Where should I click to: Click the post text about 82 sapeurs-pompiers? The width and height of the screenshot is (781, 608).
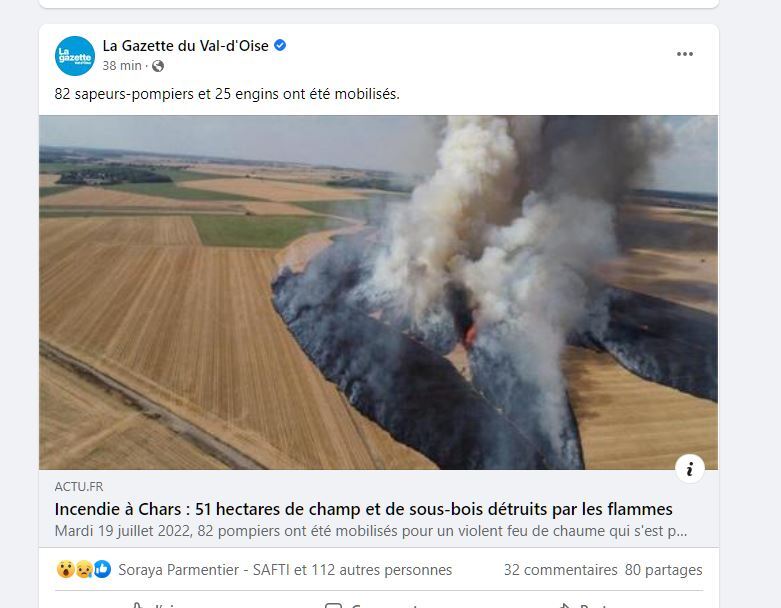pyautogui.click(x=227, y=94)
